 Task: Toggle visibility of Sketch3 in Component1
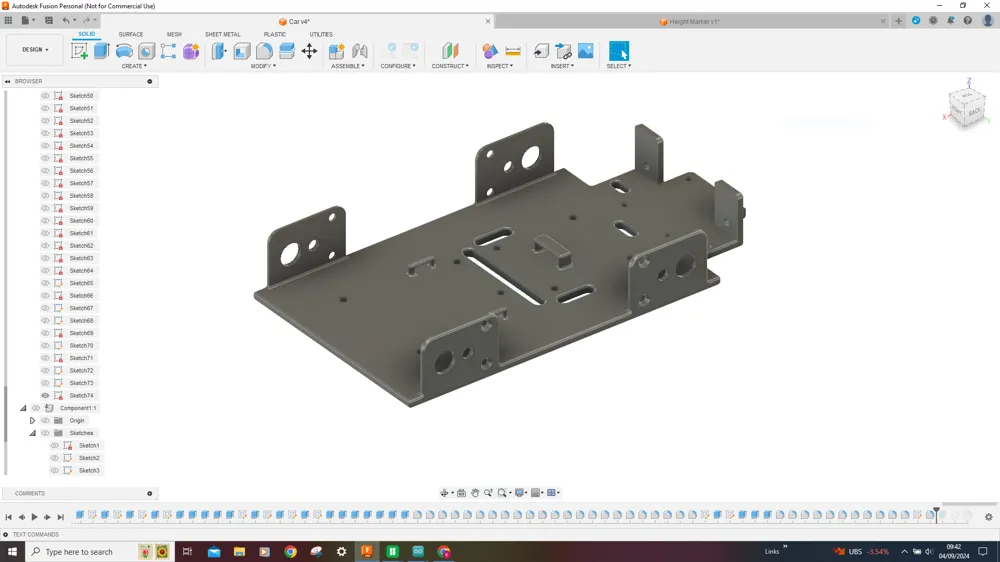click(55, 471)
